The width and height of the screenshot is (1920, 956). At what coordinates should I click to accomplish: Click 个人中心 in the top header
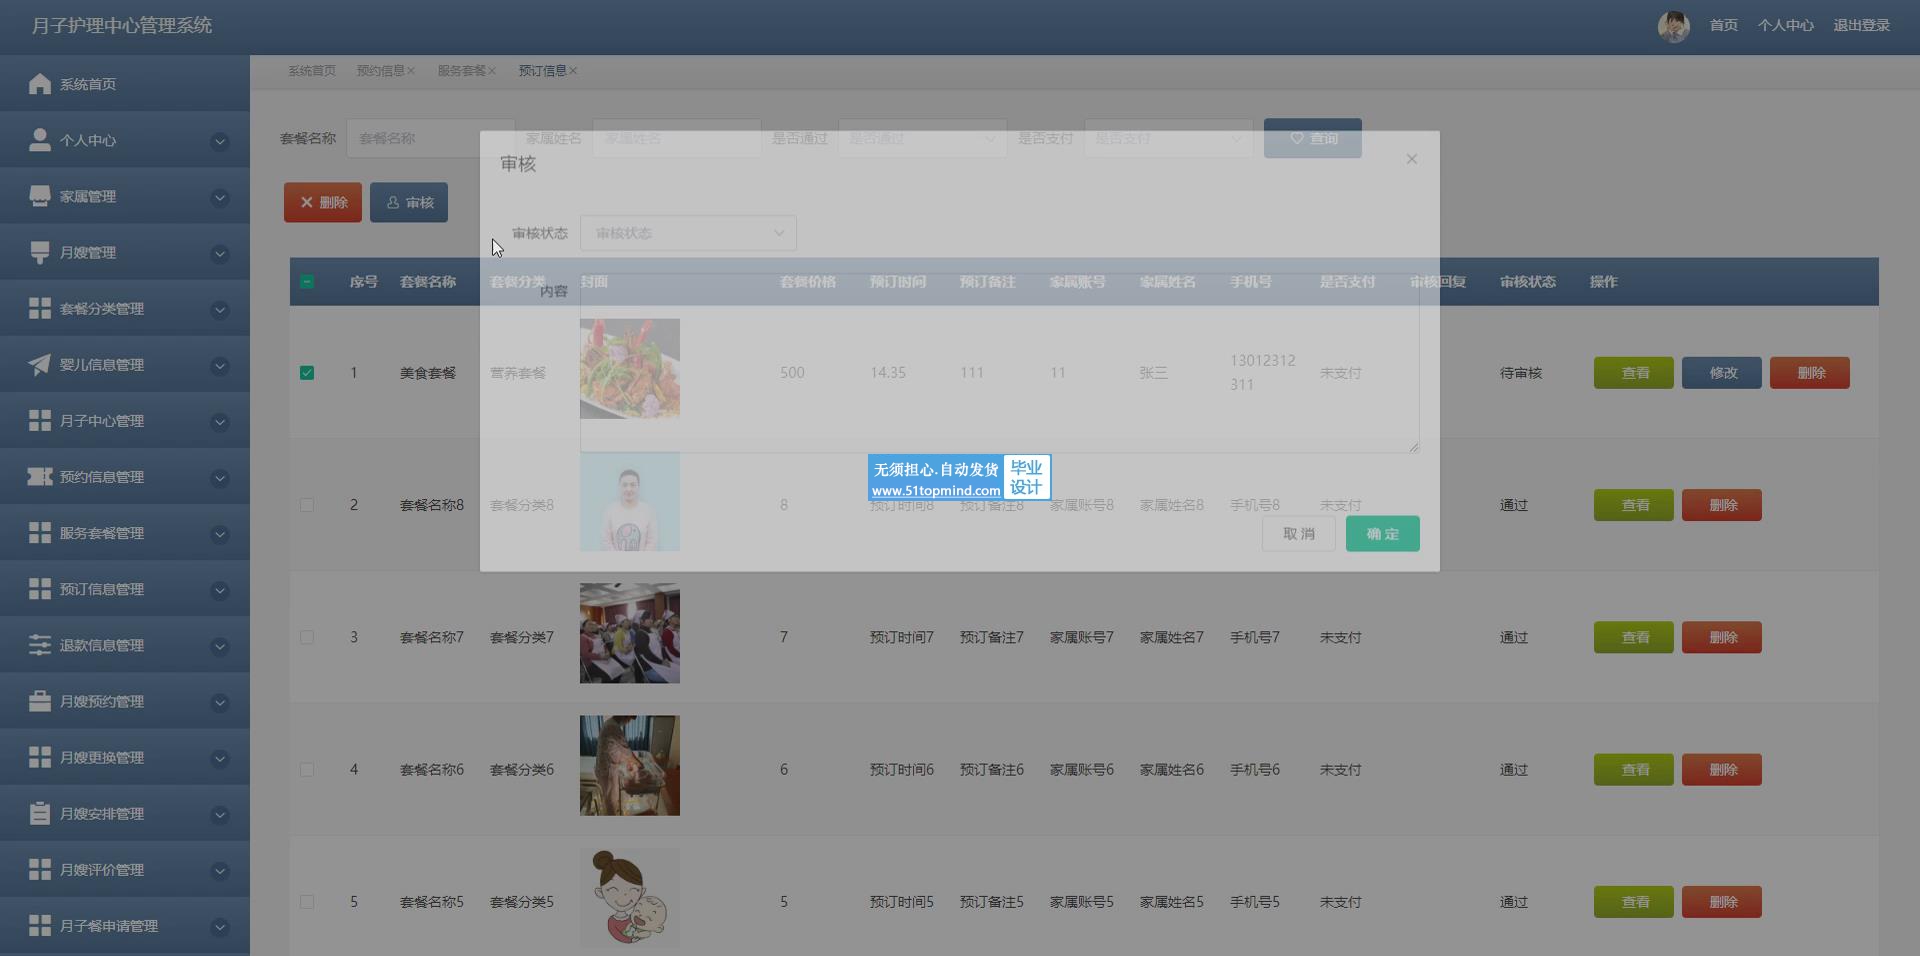click(x=1786, y=25)
